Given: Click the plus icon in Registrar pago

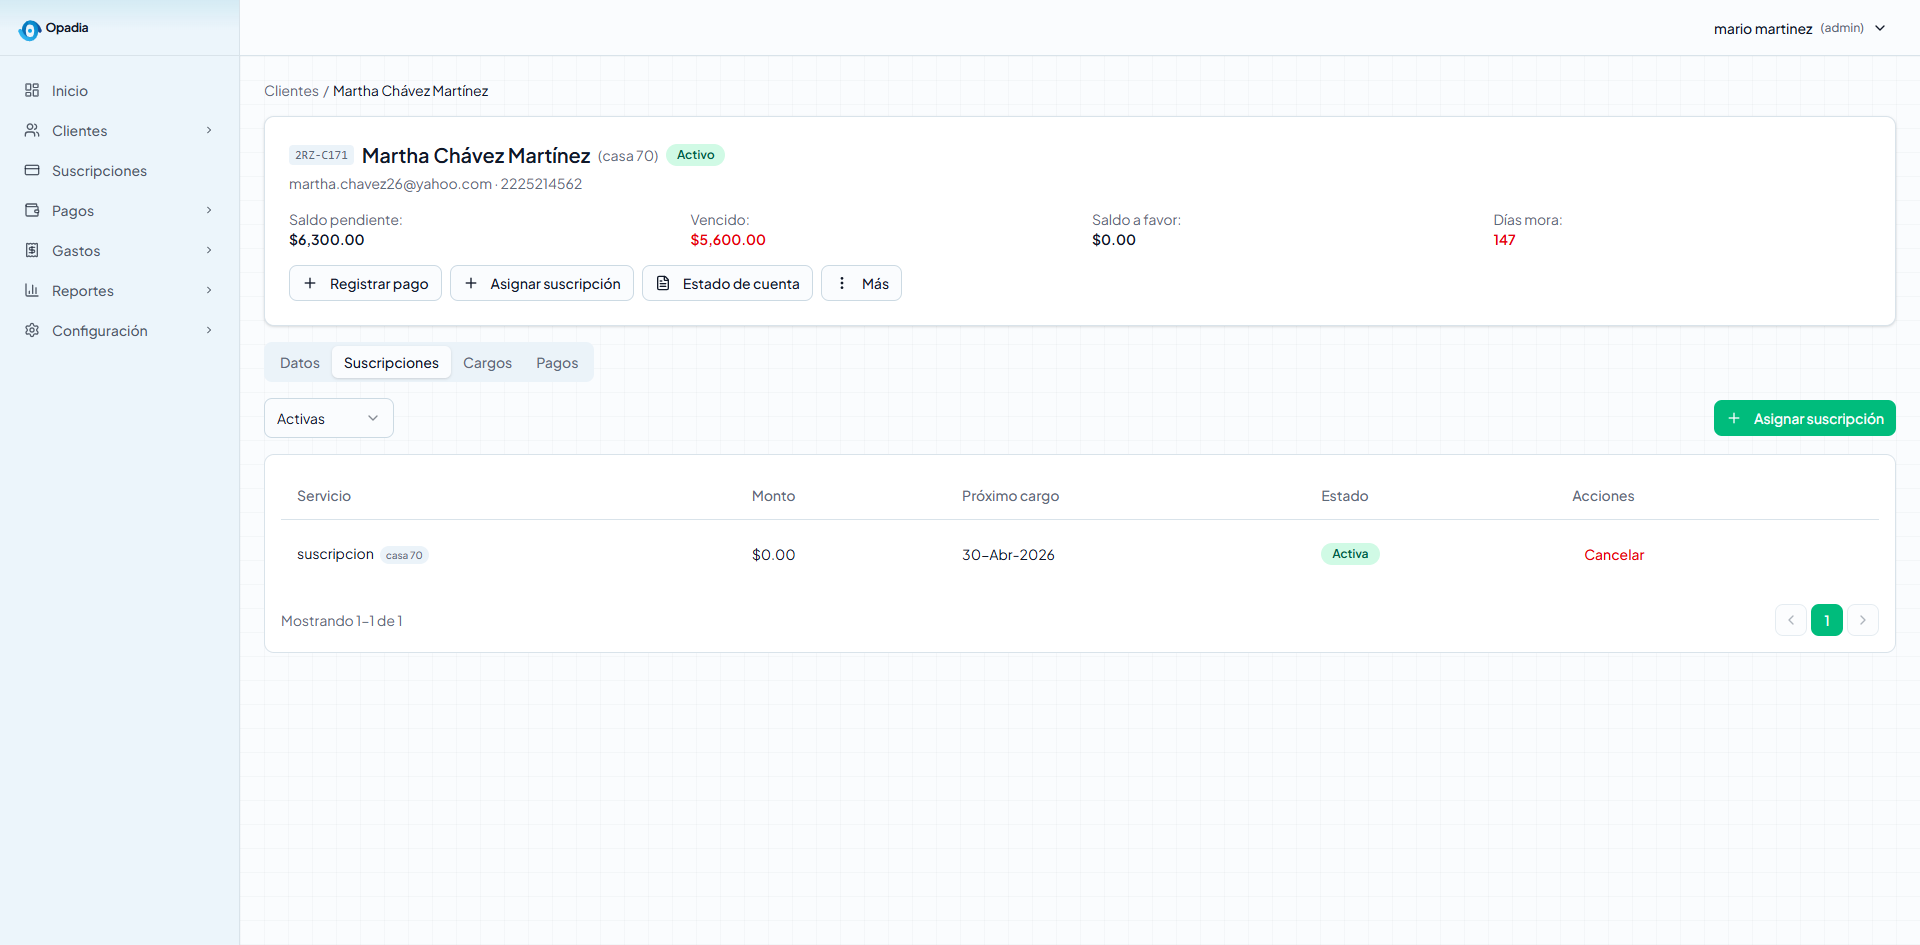Looking at the screenshot, I should [x=310, y=283].
